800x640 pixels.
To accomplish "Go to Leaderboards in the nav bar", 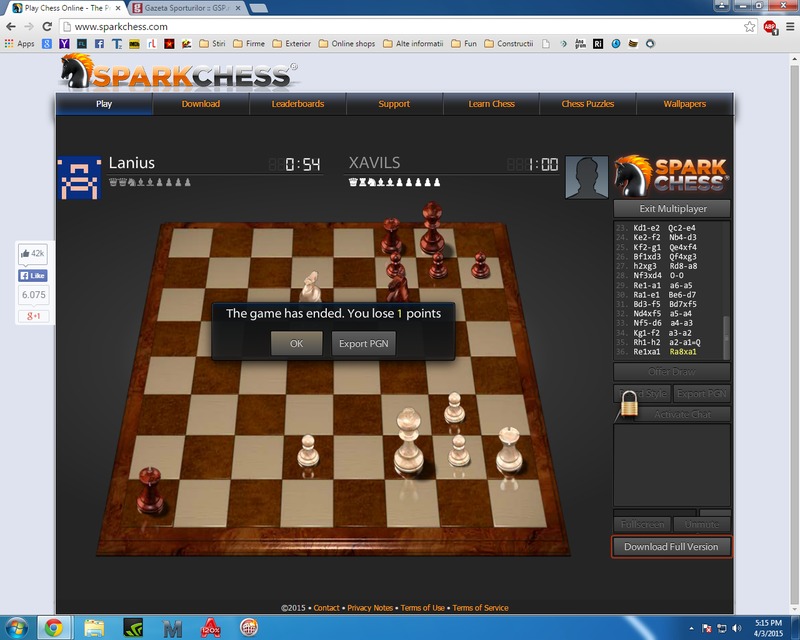I will [297, 104].
